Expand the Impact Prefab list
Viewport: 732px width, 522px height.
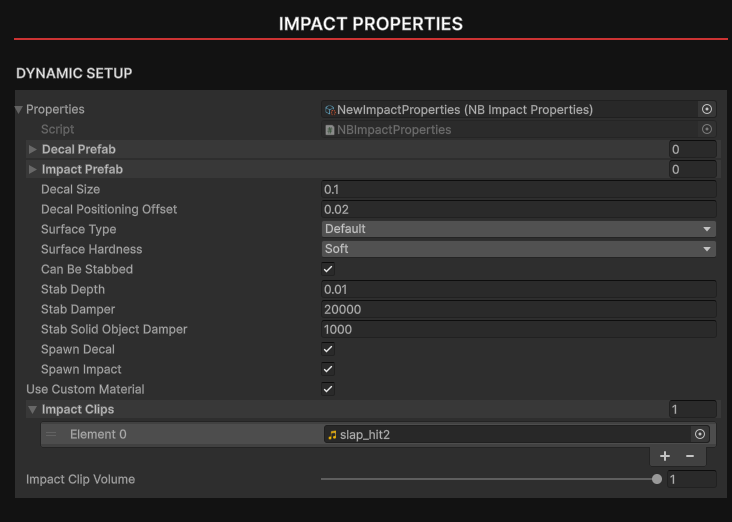(33, 169)
